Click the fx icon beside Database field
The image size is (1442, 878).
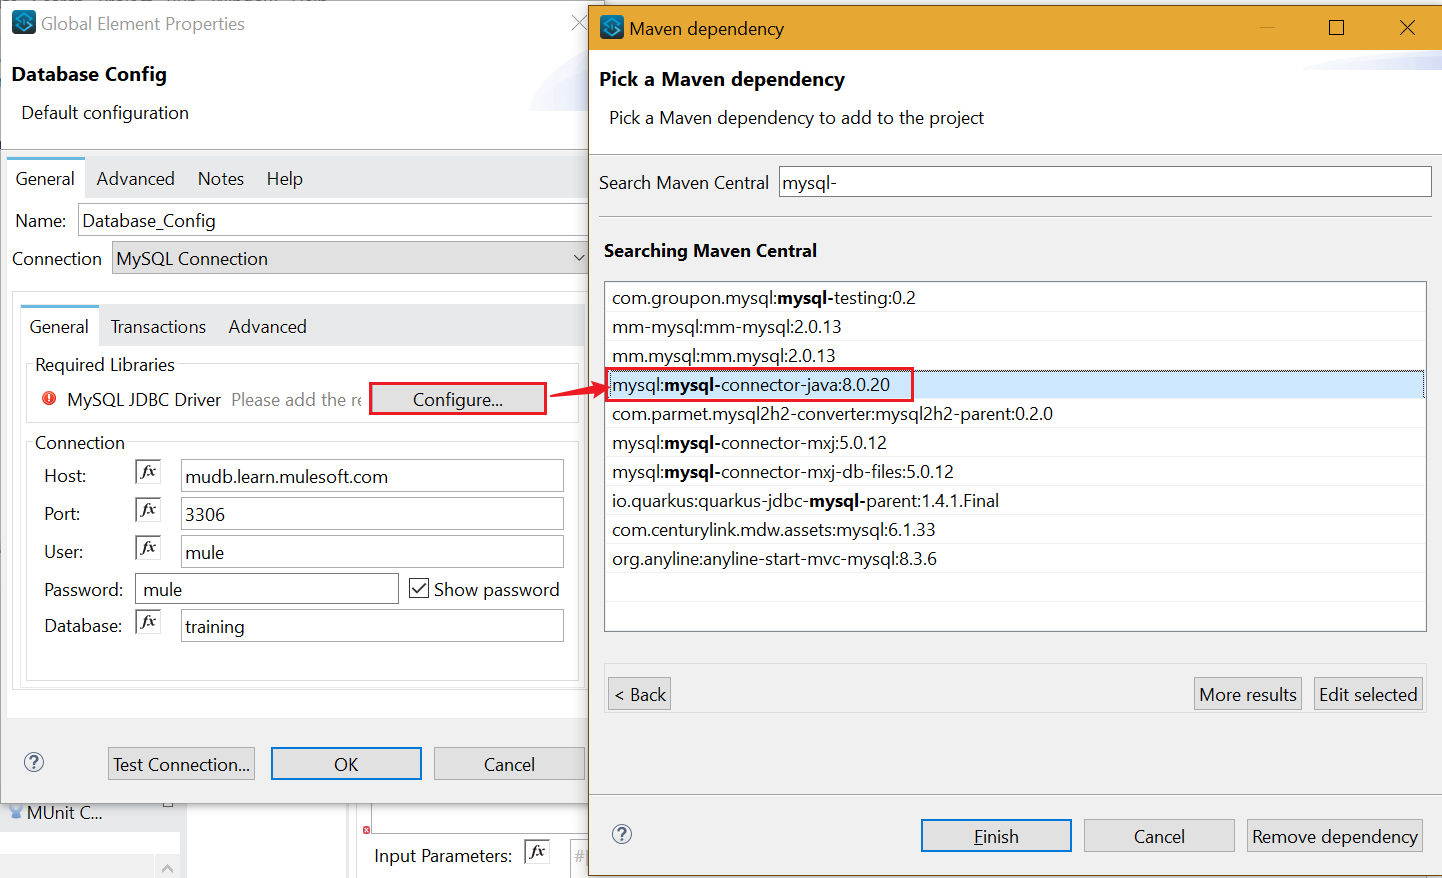point(148,622)
